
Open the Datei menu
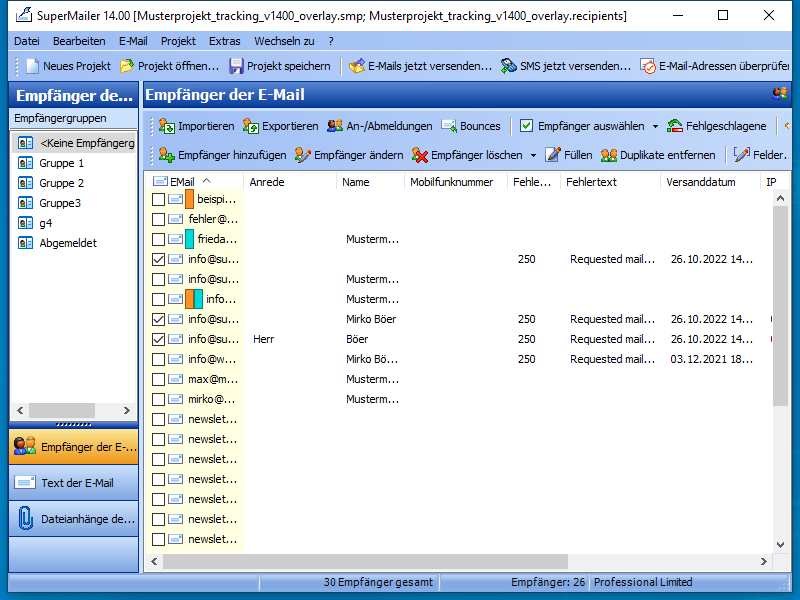pos(27,41)
